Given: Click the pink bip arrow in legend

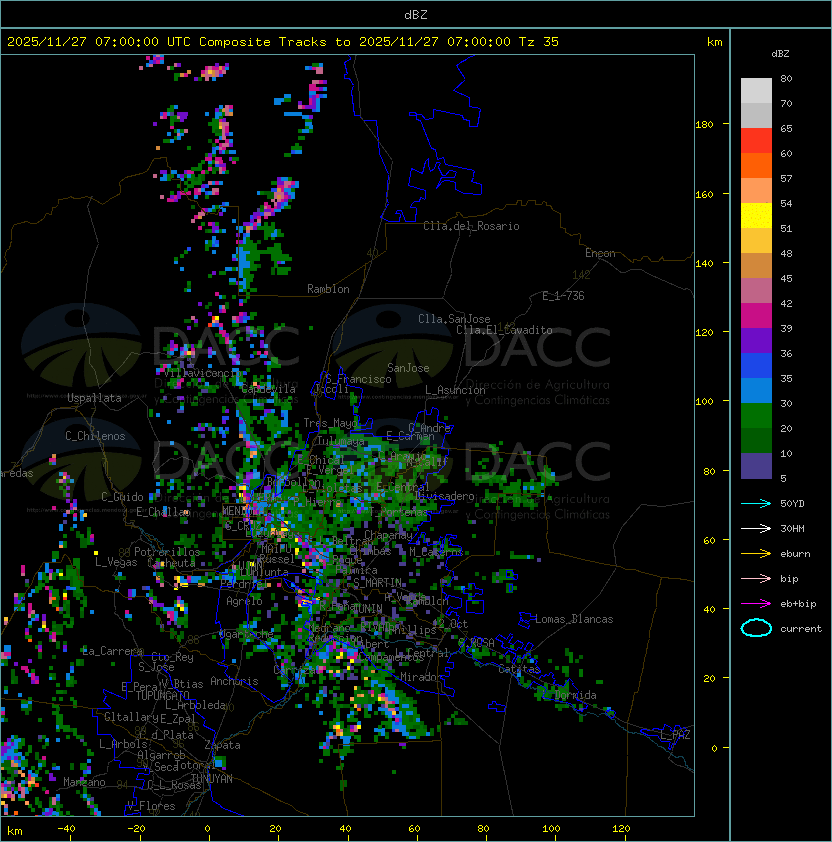Looking at the screenshot, I should pos(756,578).
